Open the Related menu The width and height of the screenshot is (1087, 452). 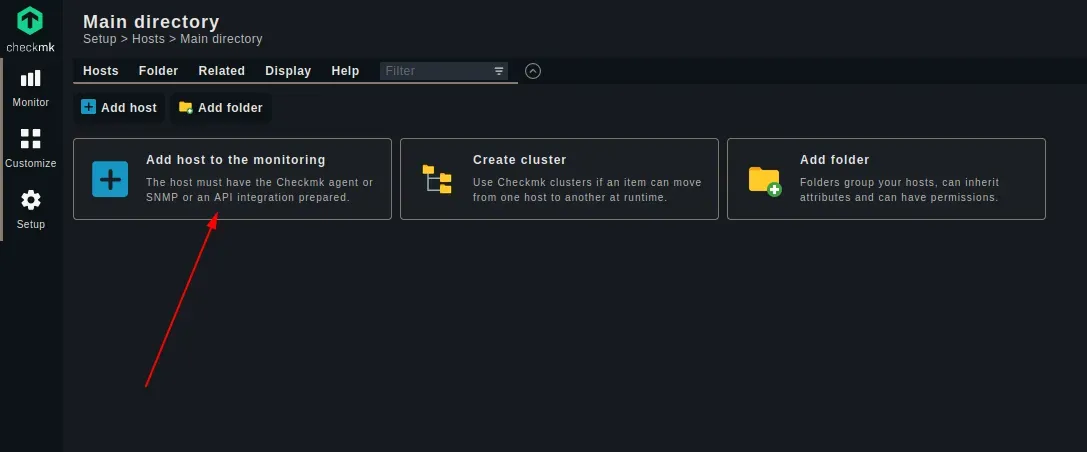[221, 71]
